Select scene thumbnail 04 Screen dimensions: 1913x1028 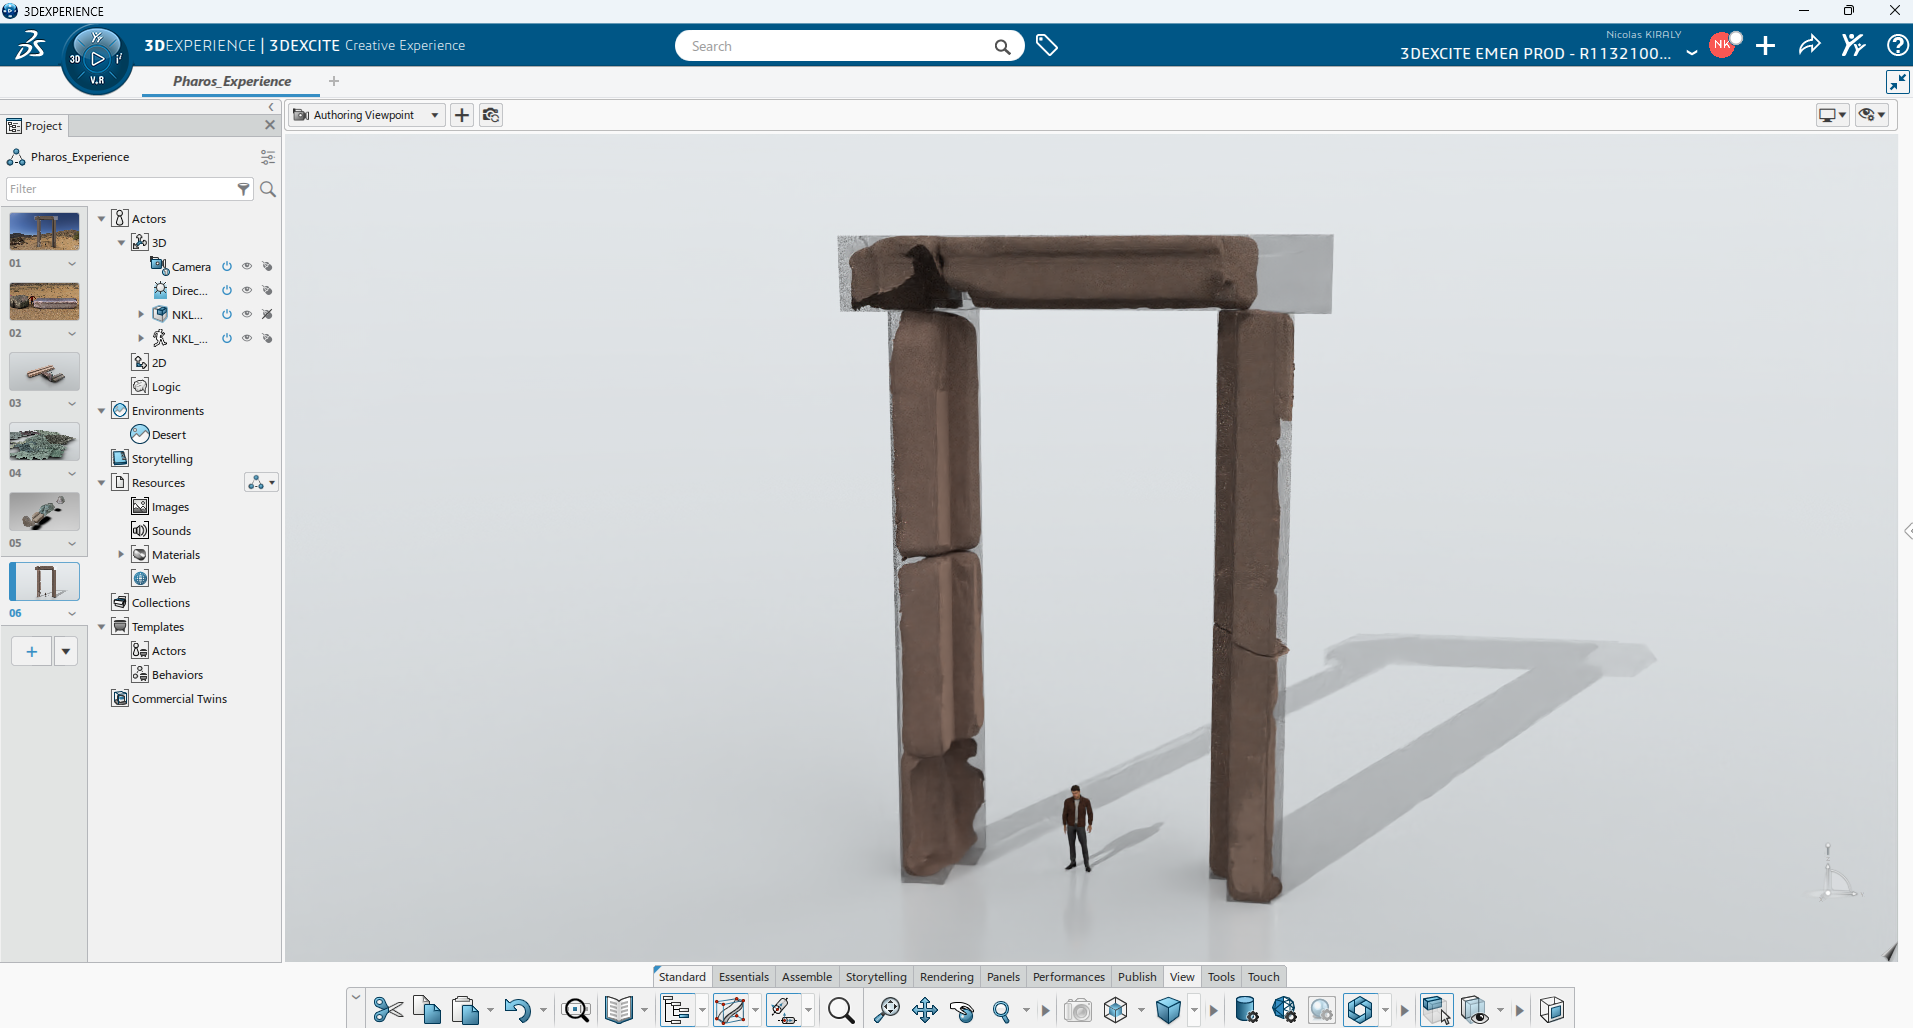coord(44,442)
